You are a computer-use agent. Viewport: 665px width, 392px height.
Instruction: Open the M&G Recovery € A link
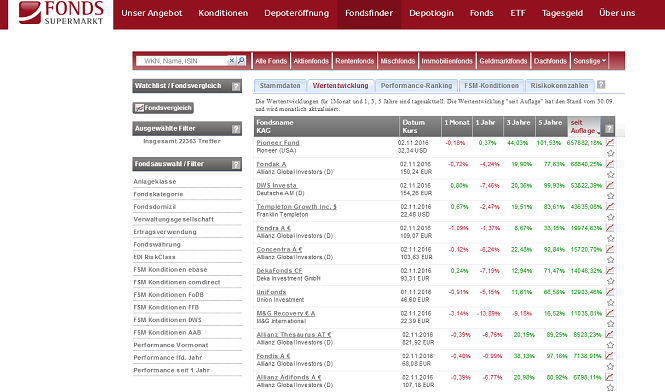(286, 314)
